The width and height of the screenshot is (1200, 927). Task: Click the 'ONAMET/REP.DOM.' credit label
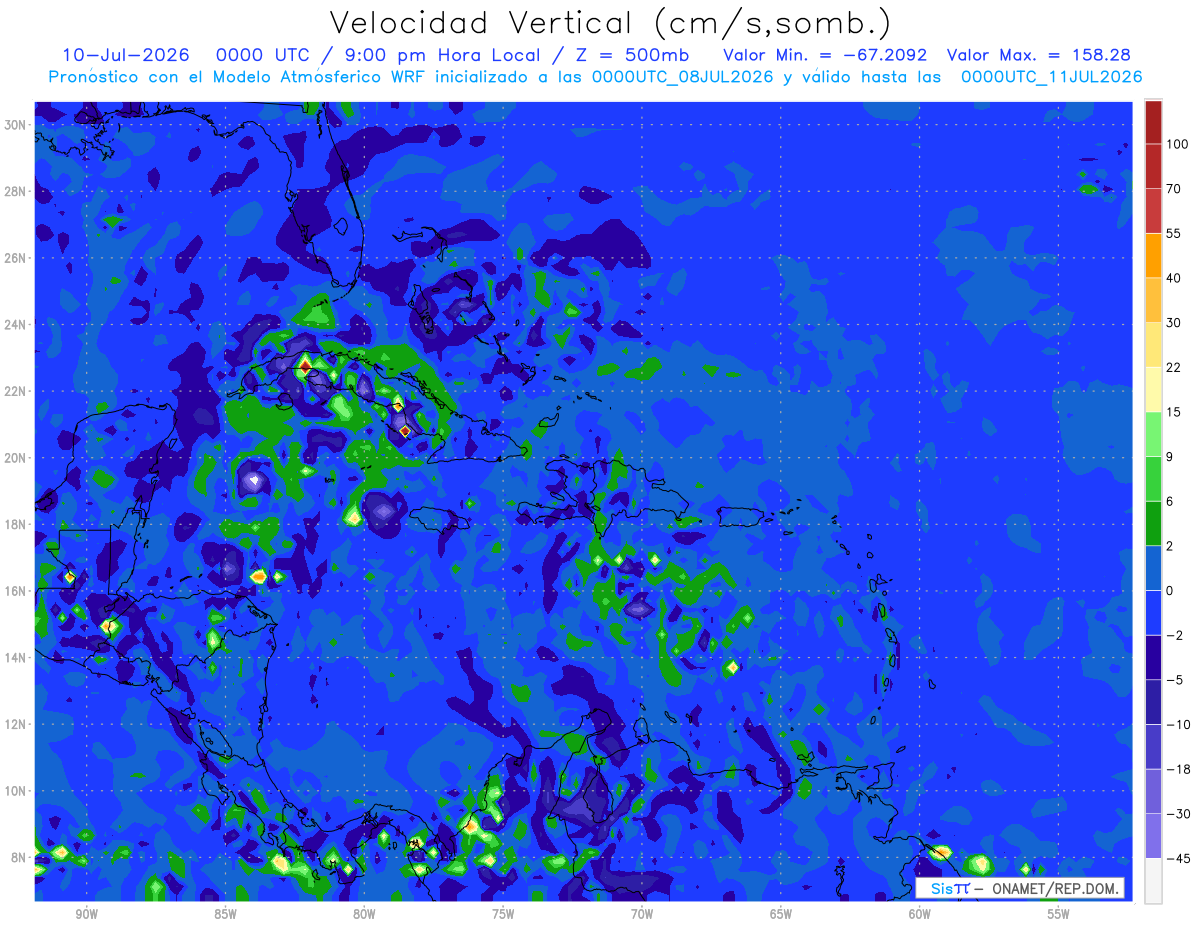click(1056, 888)
